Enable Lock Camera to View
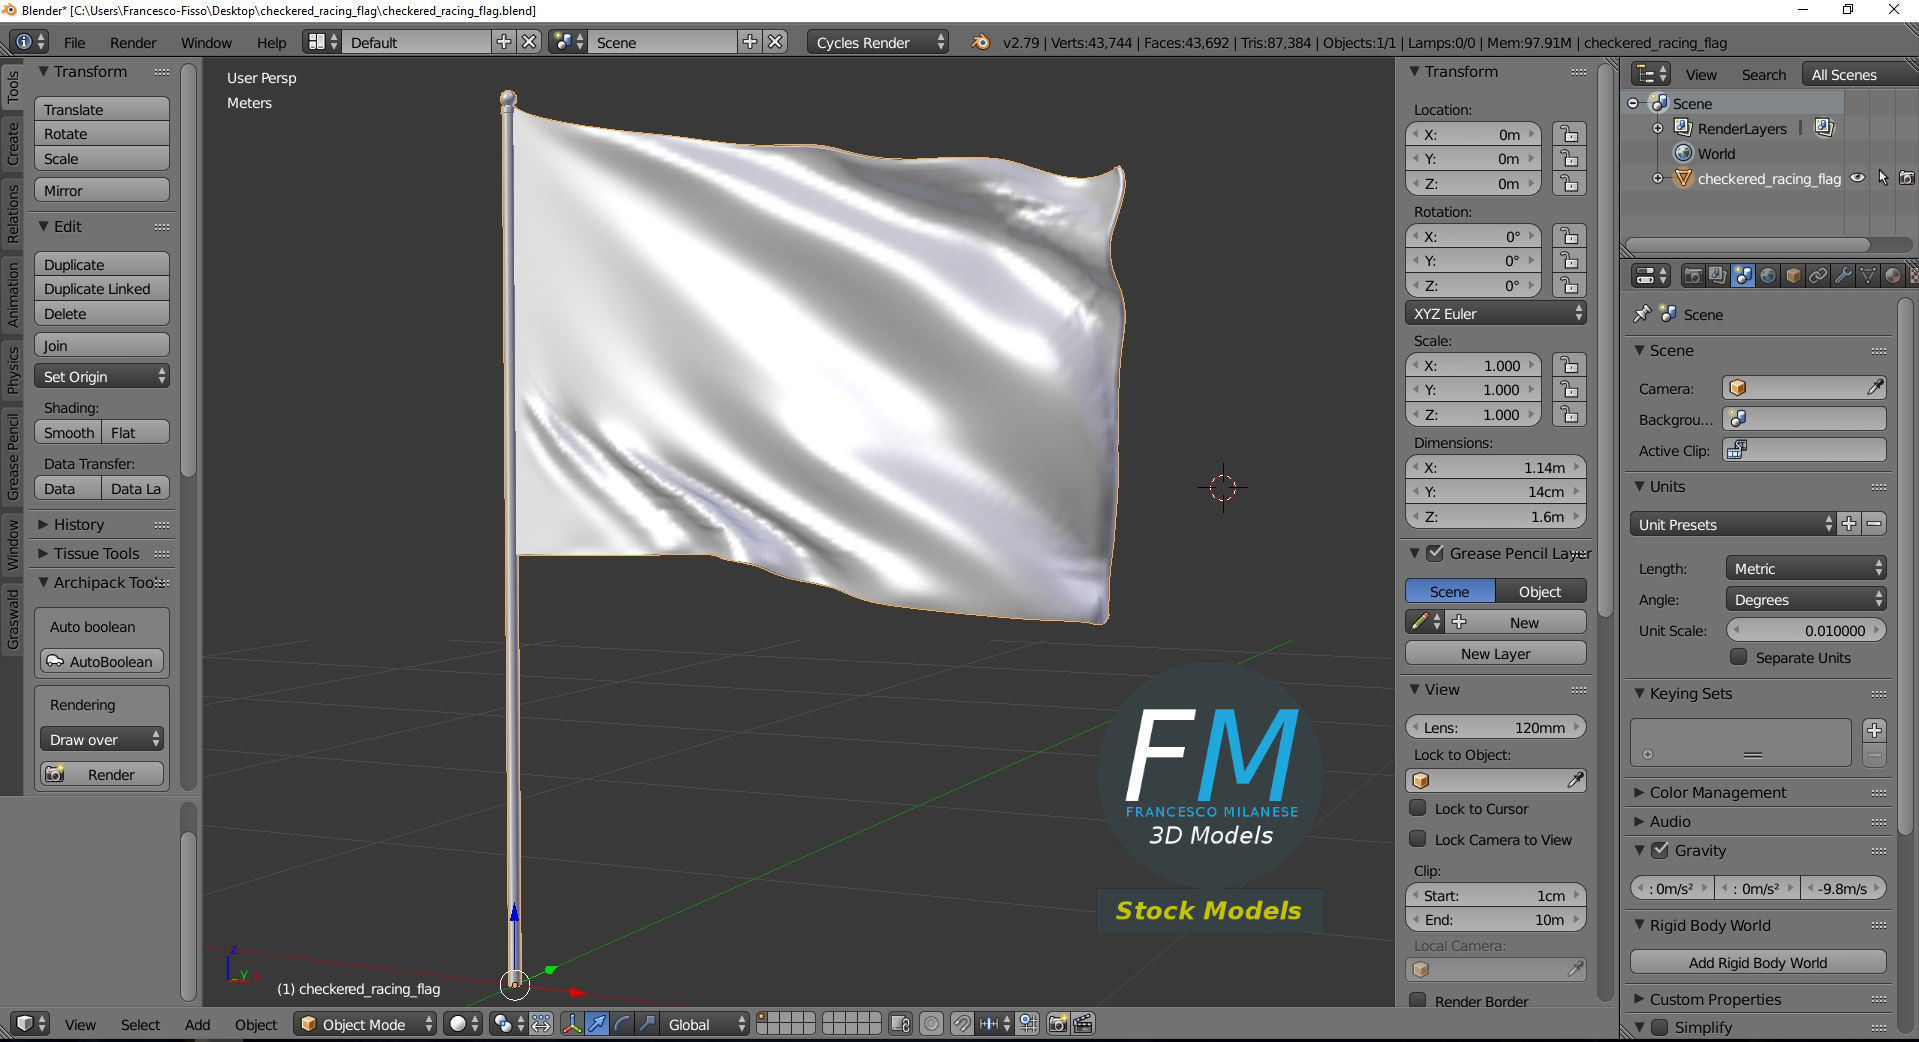This screenshot has width=1919, height=1042. 1417,839
